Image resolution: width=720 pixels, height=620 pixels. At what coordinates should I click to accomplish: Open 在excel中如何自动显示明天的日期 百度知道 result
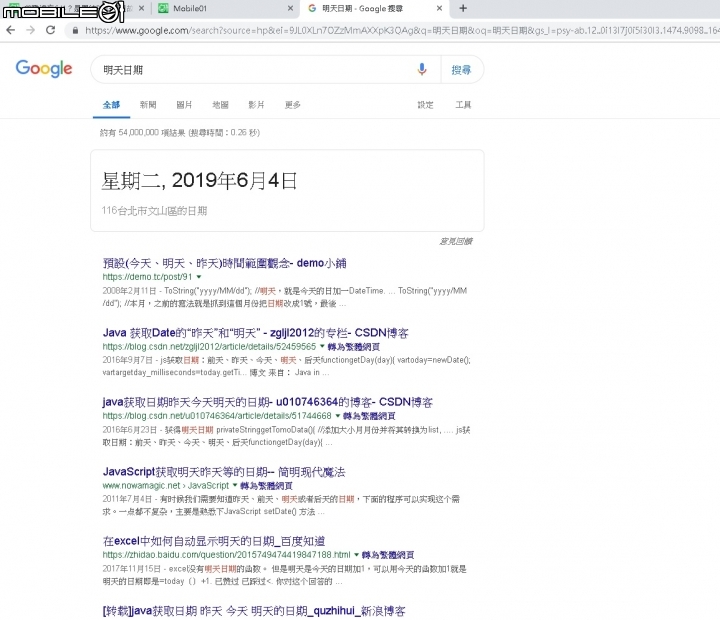pyautogui.click(x=214, y=541)
